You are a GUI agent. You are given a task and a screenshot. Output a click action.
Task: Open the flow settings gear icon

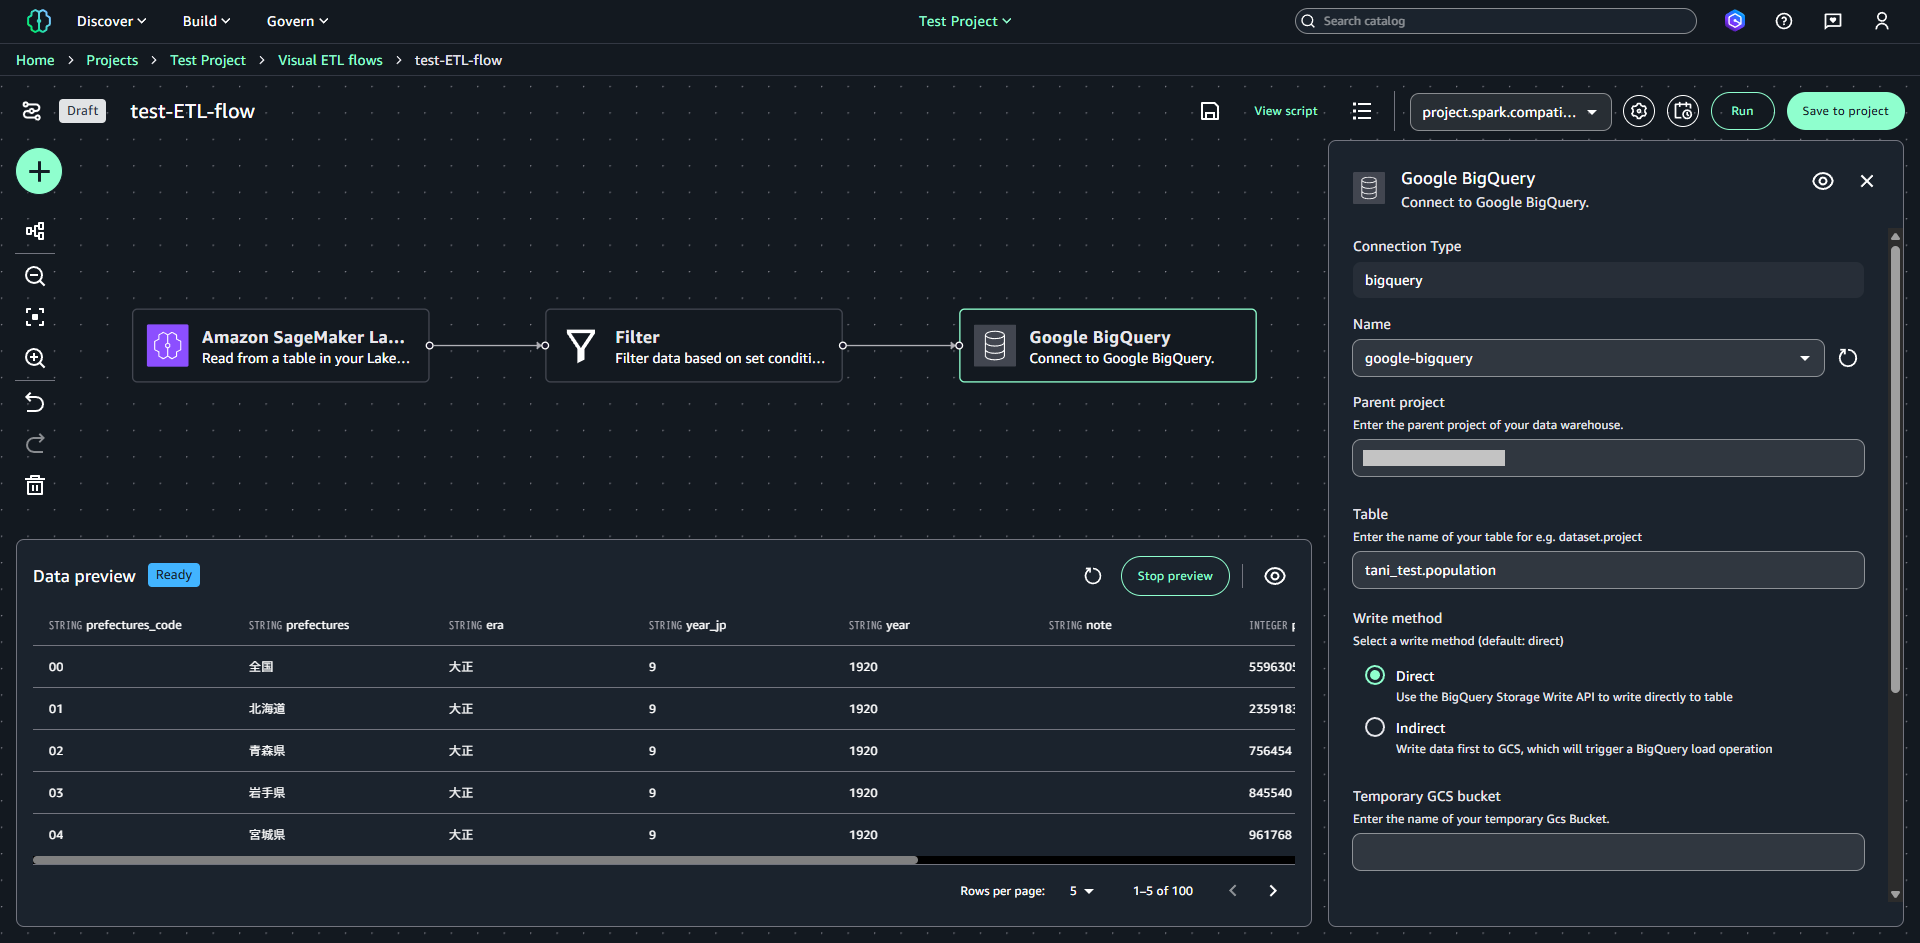coord(1639,111)
